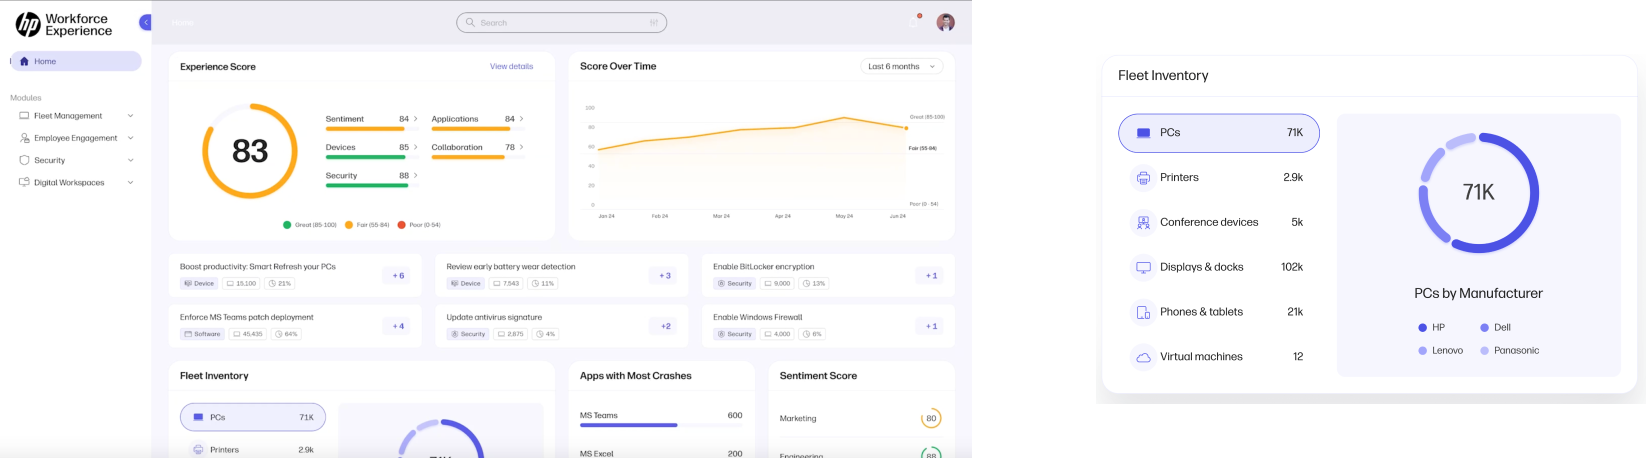Click the HP Workforce Experience logo
This screenshot has height=458, width=1646.
pos(64,25)
